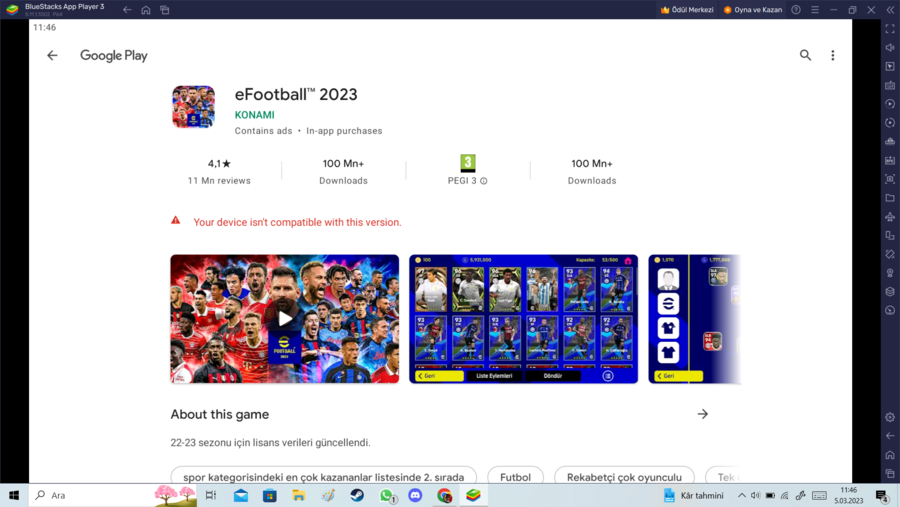View the 4,1 star rating reviews
This screenshot has width=900, height=507.
[219, 171]
